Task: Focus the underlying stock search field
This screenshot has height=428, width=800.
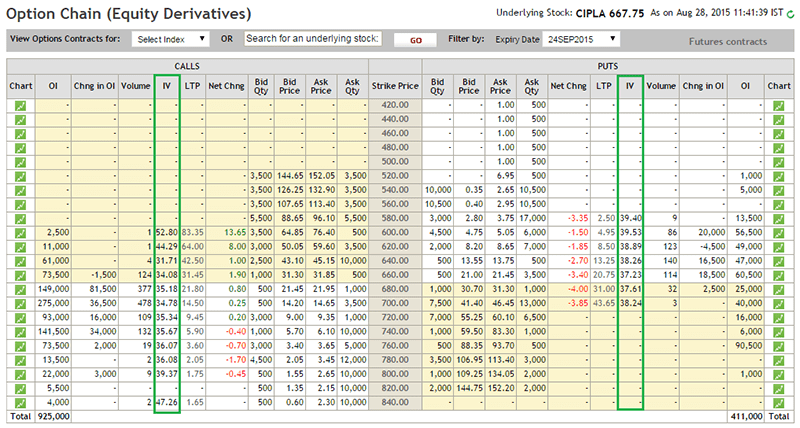Action: coord(313,39)
